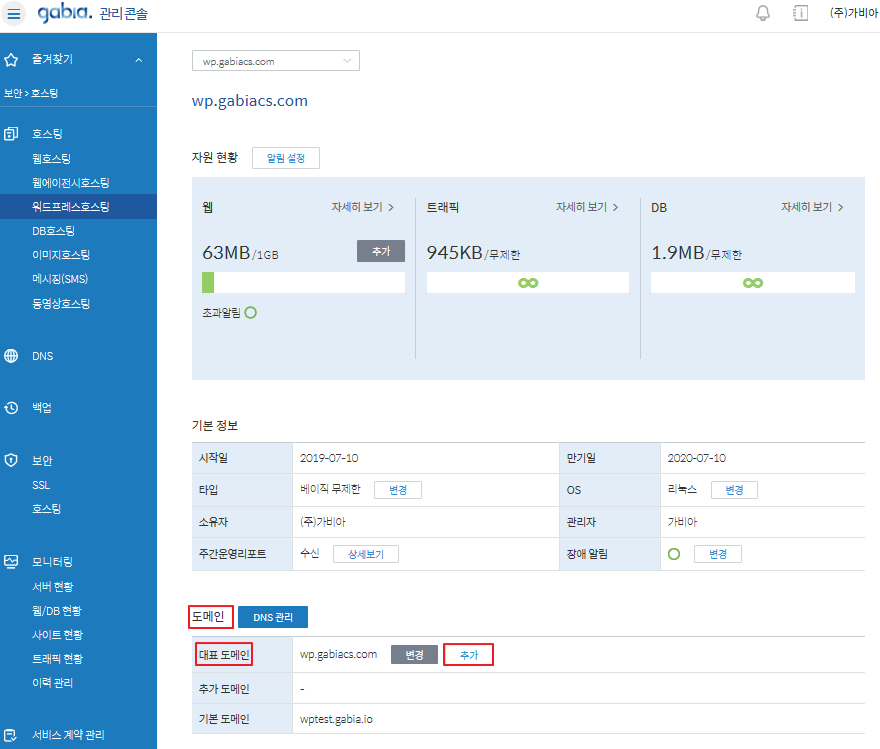Click the DNS globe icon in sidebar
The image size is (880, 749).
point(11,356)
